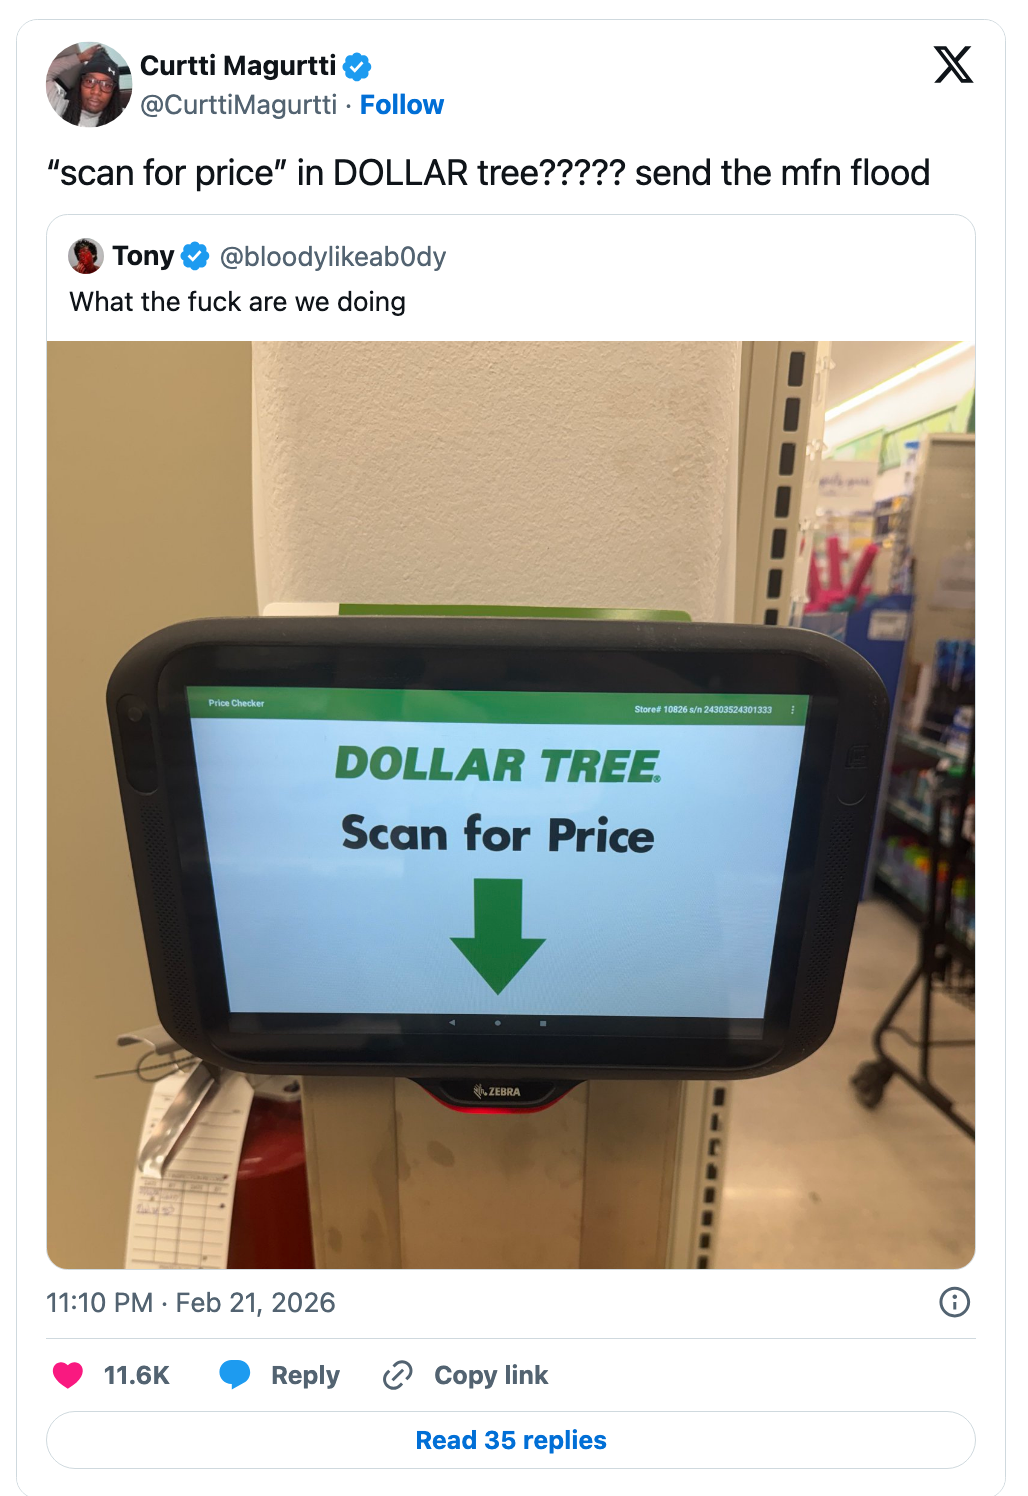The width and height of the screenshot is (1028, 1496).
Task: Click the blue reply speech bubble icon
Action: click(235, 1375)
